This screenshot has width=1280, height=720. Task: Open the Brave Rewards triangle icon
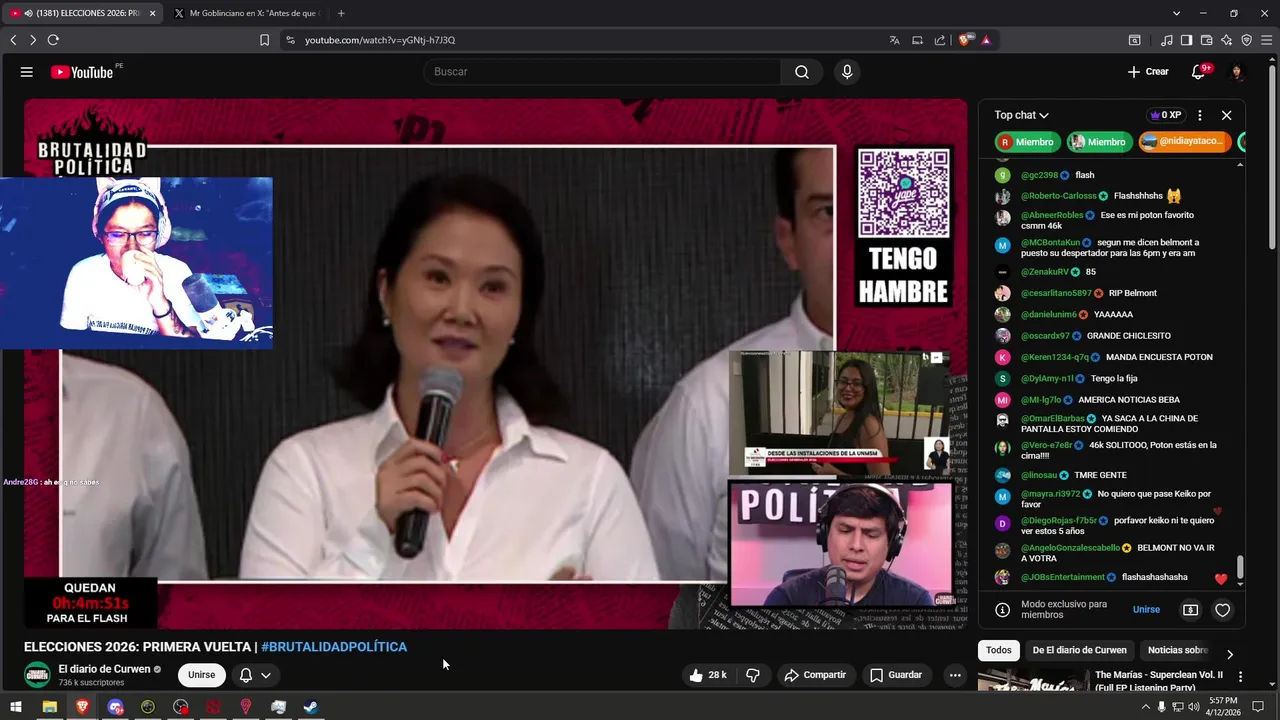coord(986,40)
